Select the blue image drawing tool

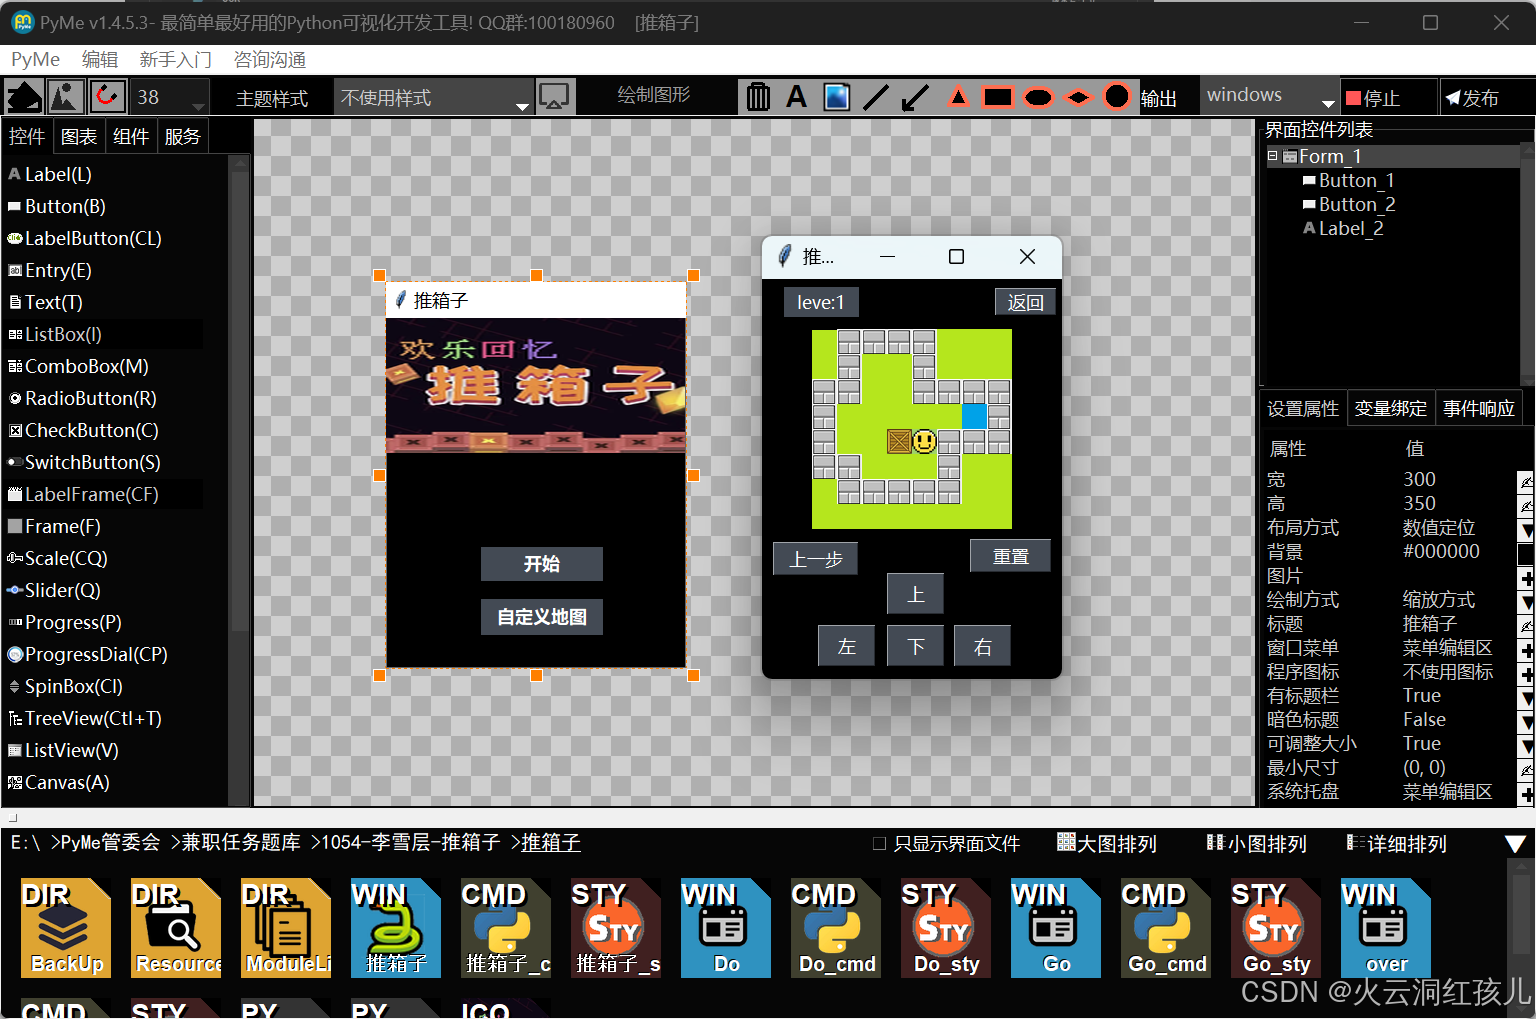click(x=837, y=97)
